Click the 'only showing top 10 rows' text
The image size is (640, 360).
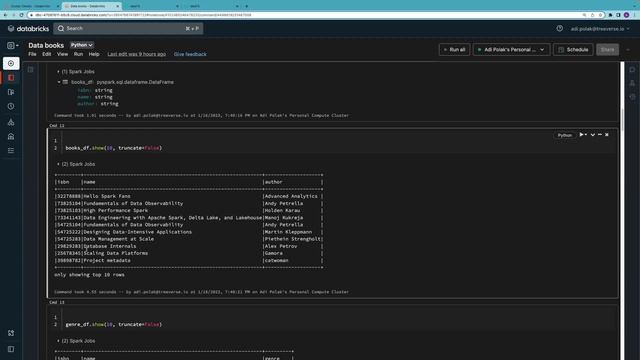[89, 275]
